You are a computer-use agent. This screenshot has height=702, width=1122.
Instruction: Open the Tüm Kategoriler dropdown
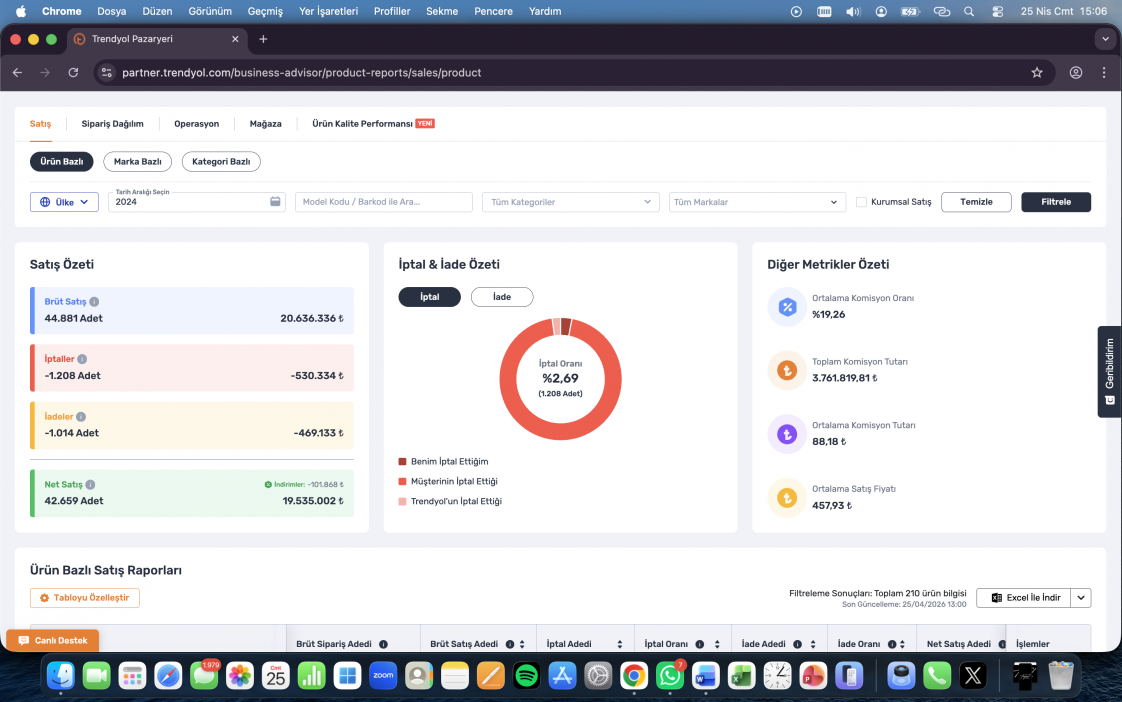(570, 202)
